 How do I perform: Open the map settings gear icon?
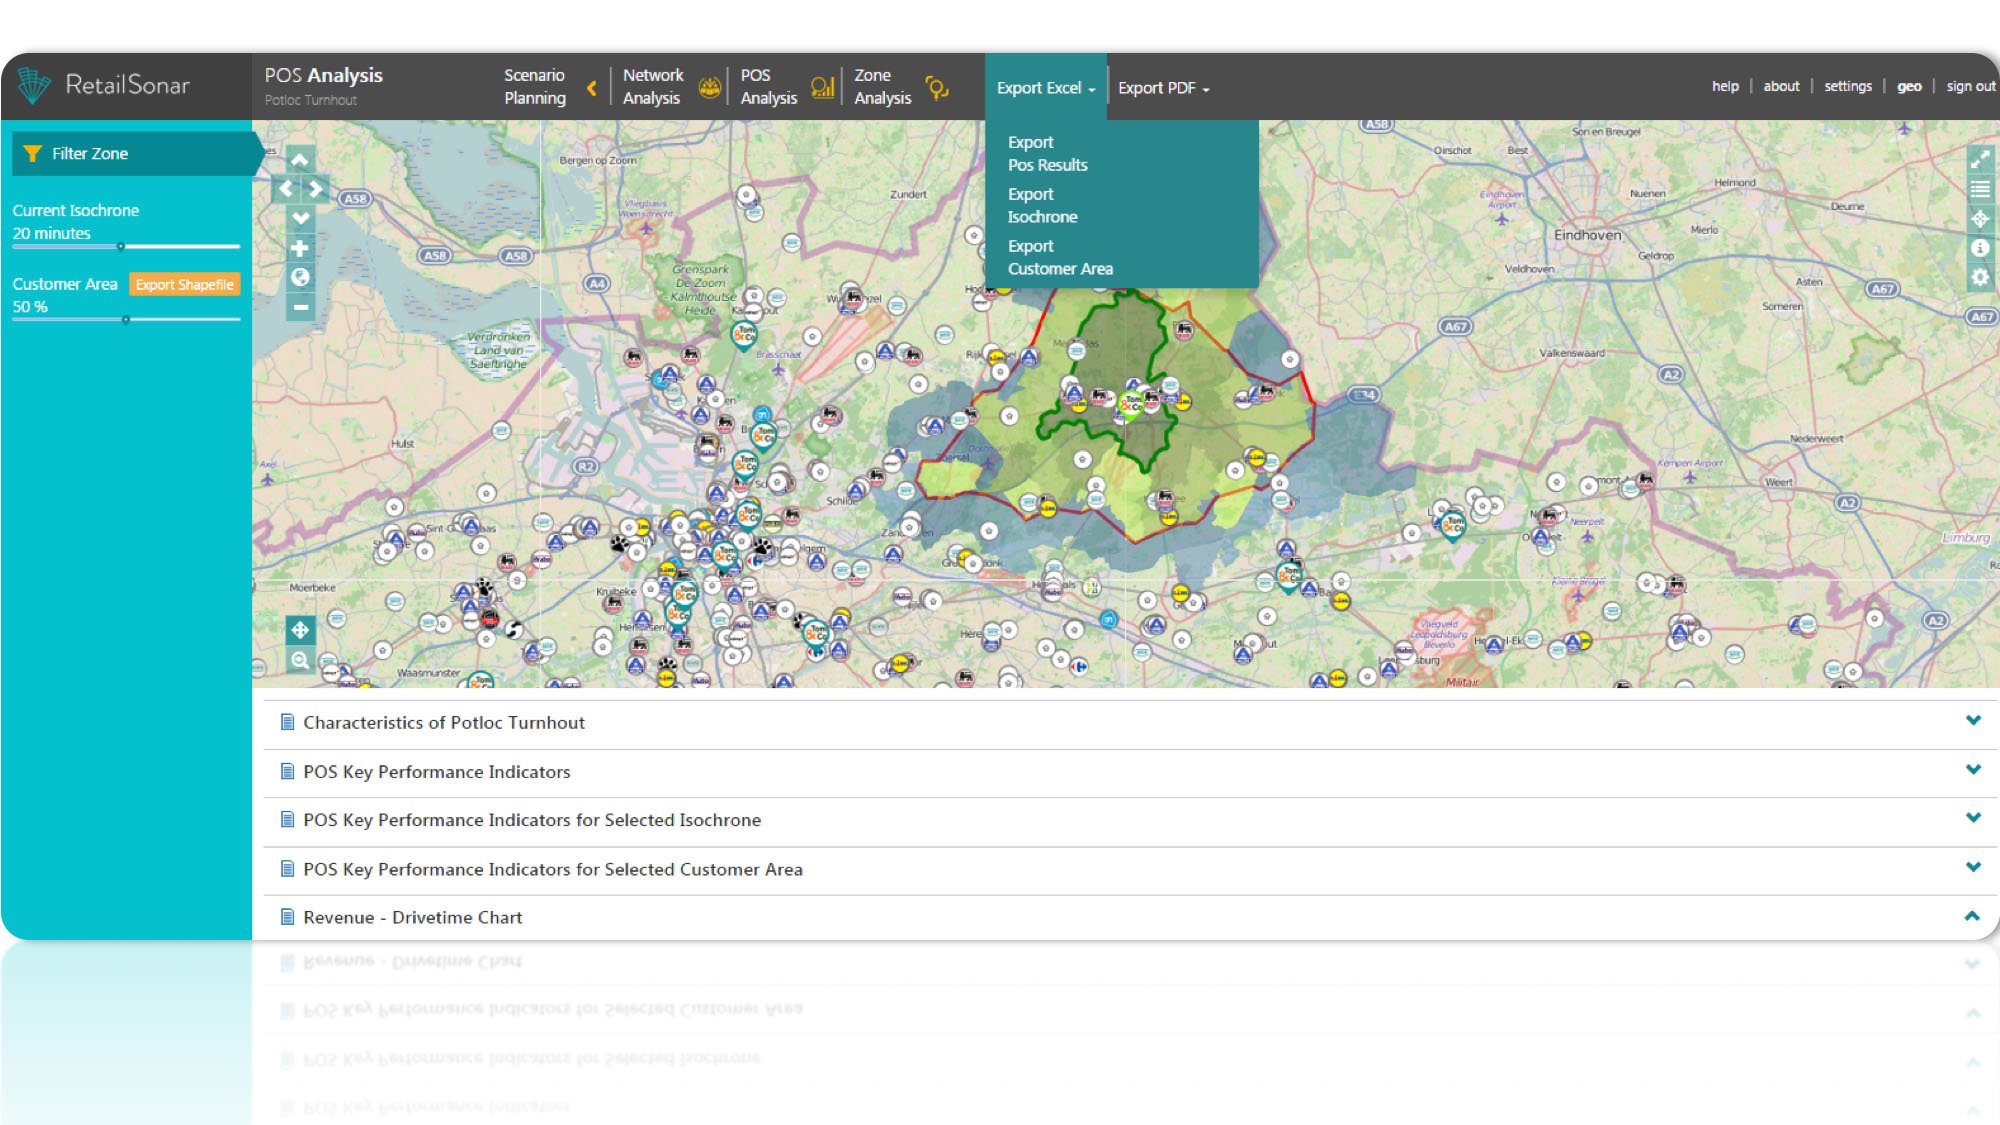[x=1979, y=277]
